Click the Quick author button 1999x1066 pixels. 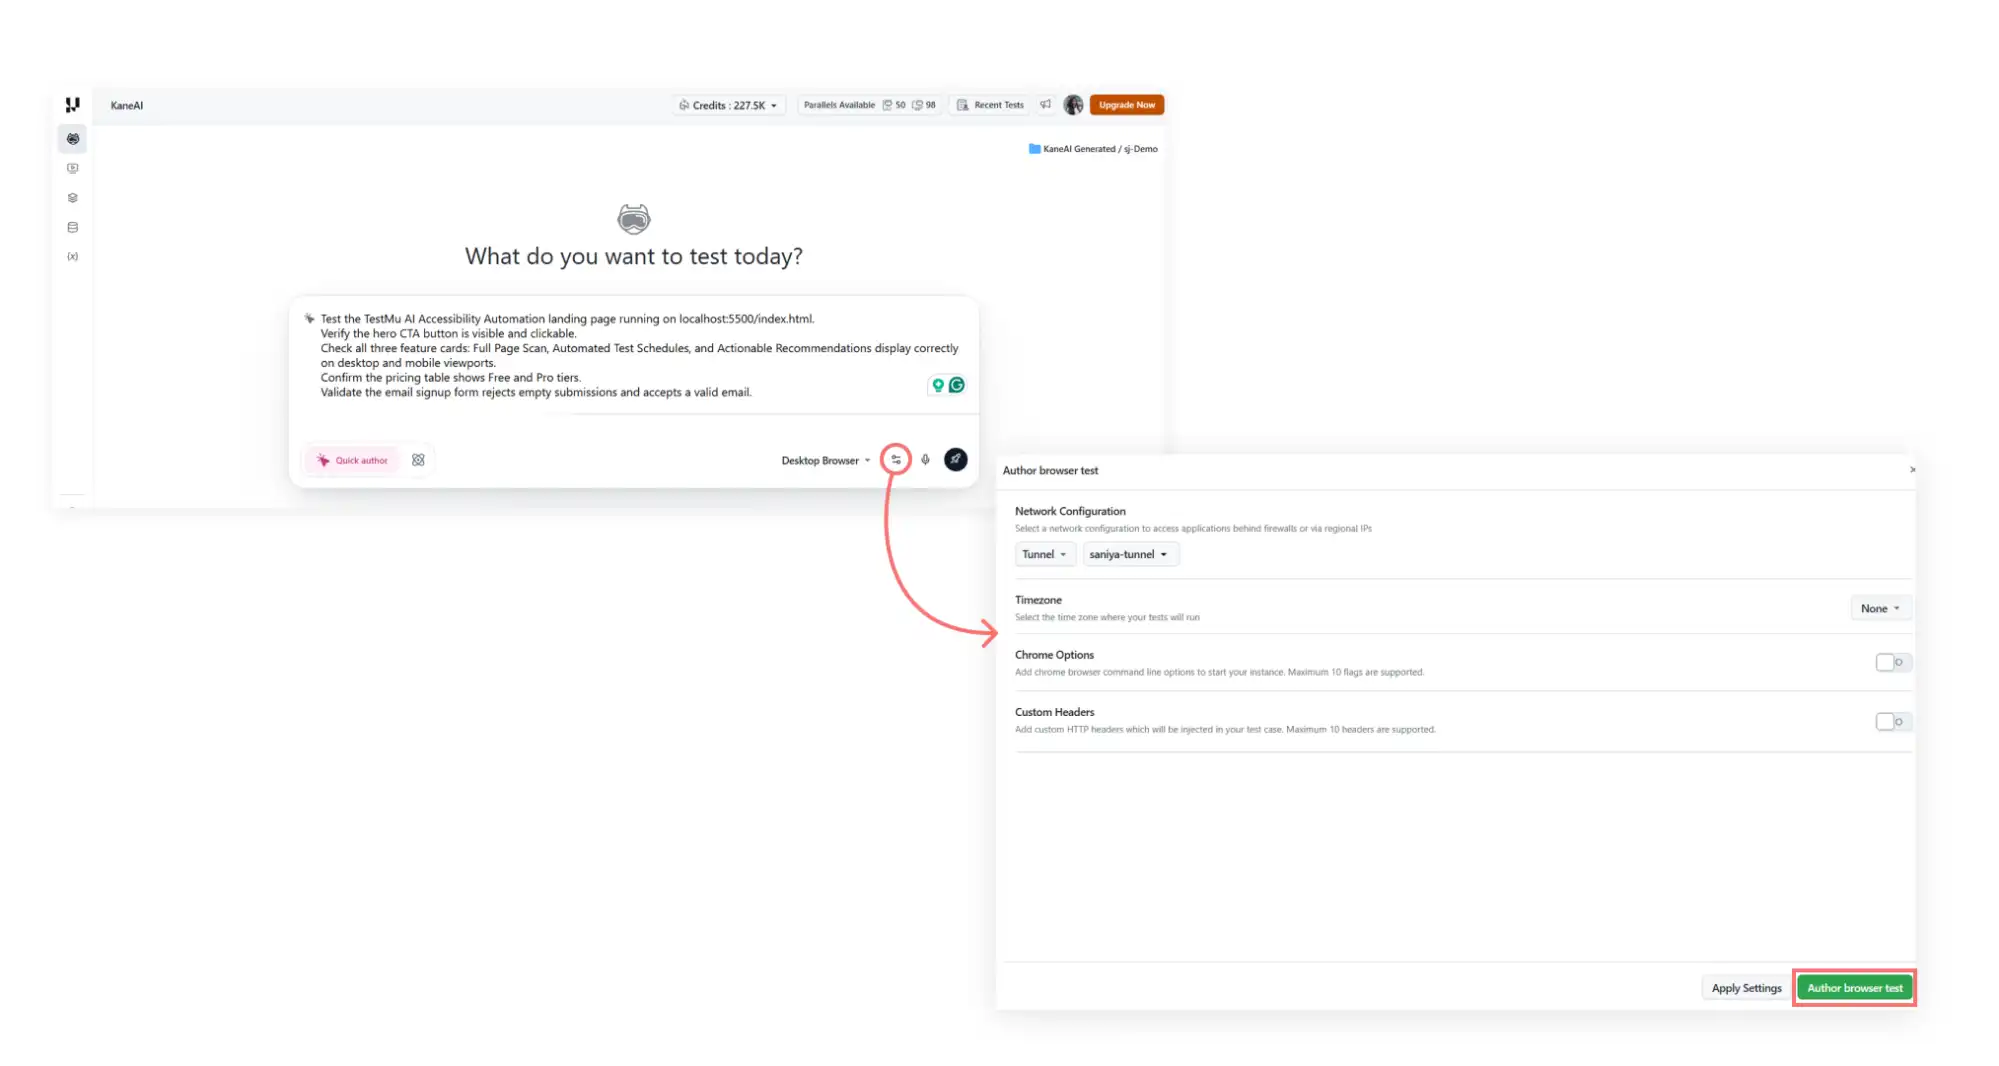tap(352, 460)
